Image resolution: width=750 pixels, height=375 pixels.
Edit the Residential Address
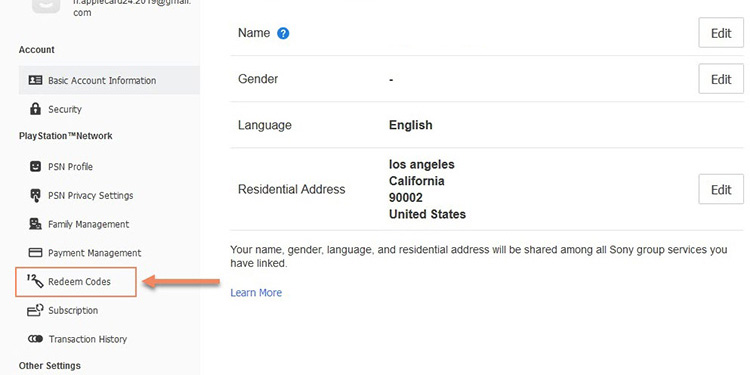click(721, 189)
